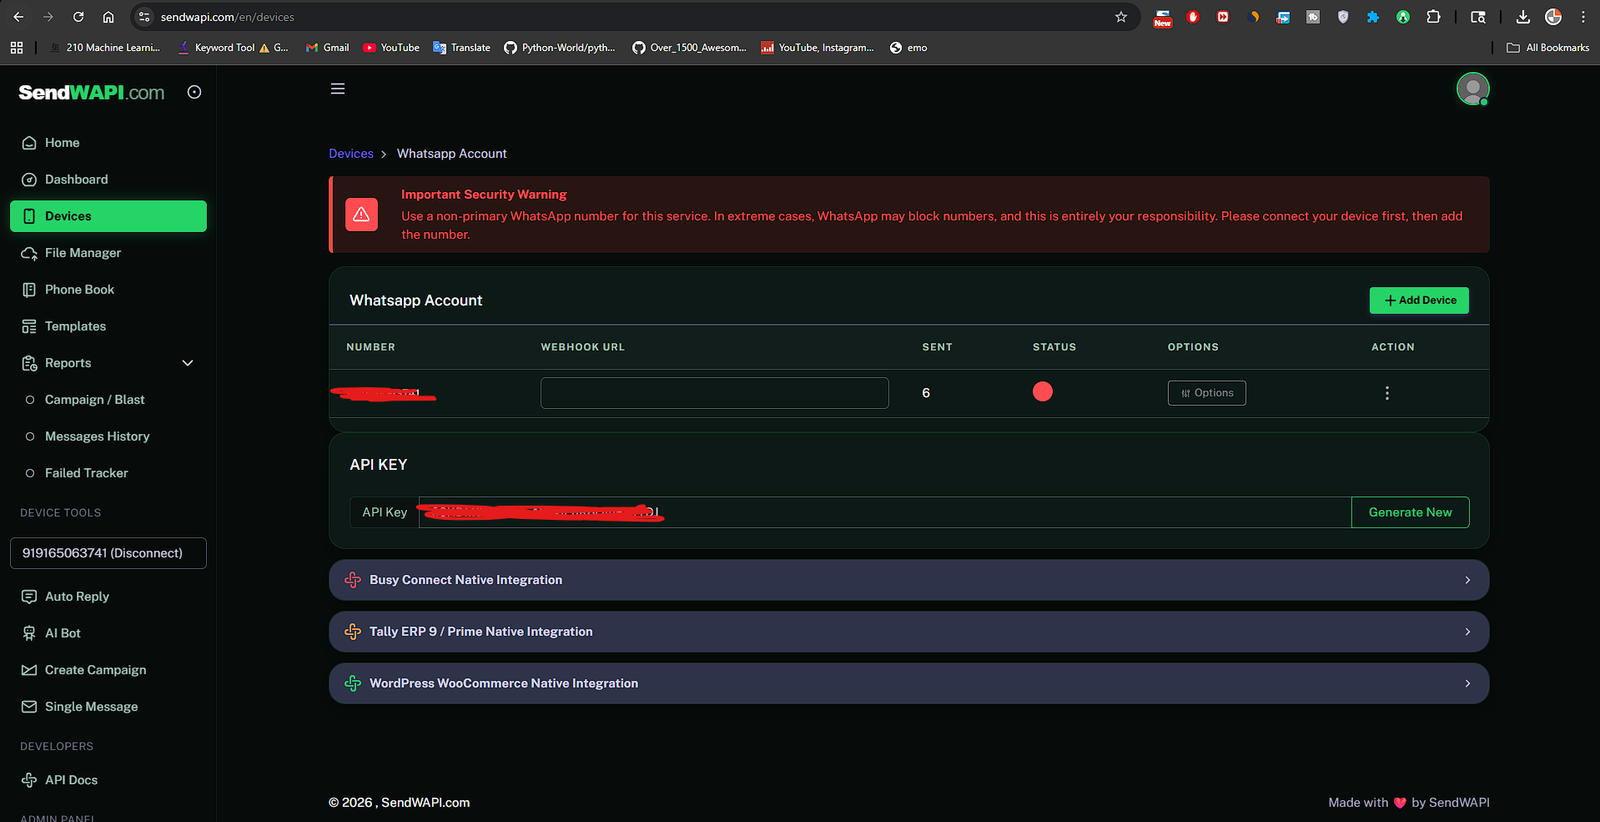This screenshot has width=1600, height=822.
Task: Open the emo bookmark
Action: tap(908, 47)
